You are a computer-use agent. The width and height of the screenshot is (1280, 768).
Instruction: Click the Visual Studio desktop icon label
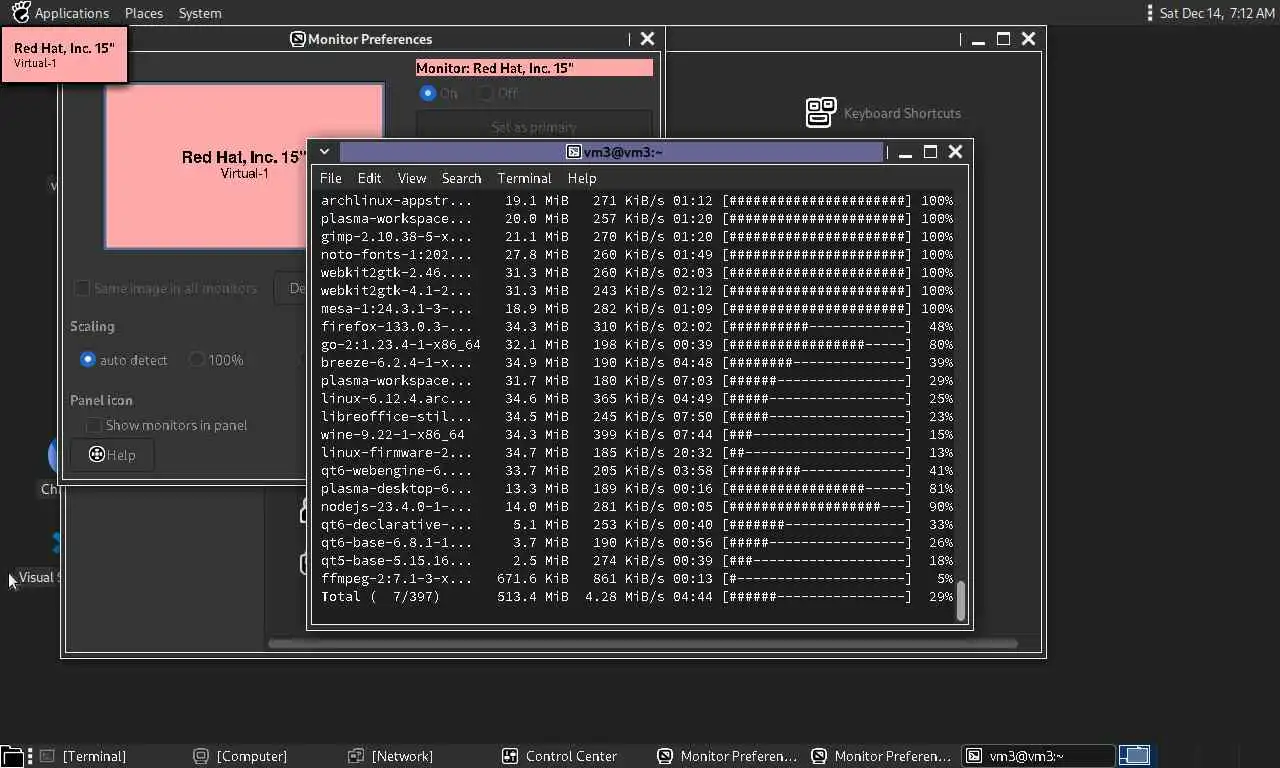(x=40, y=577)
